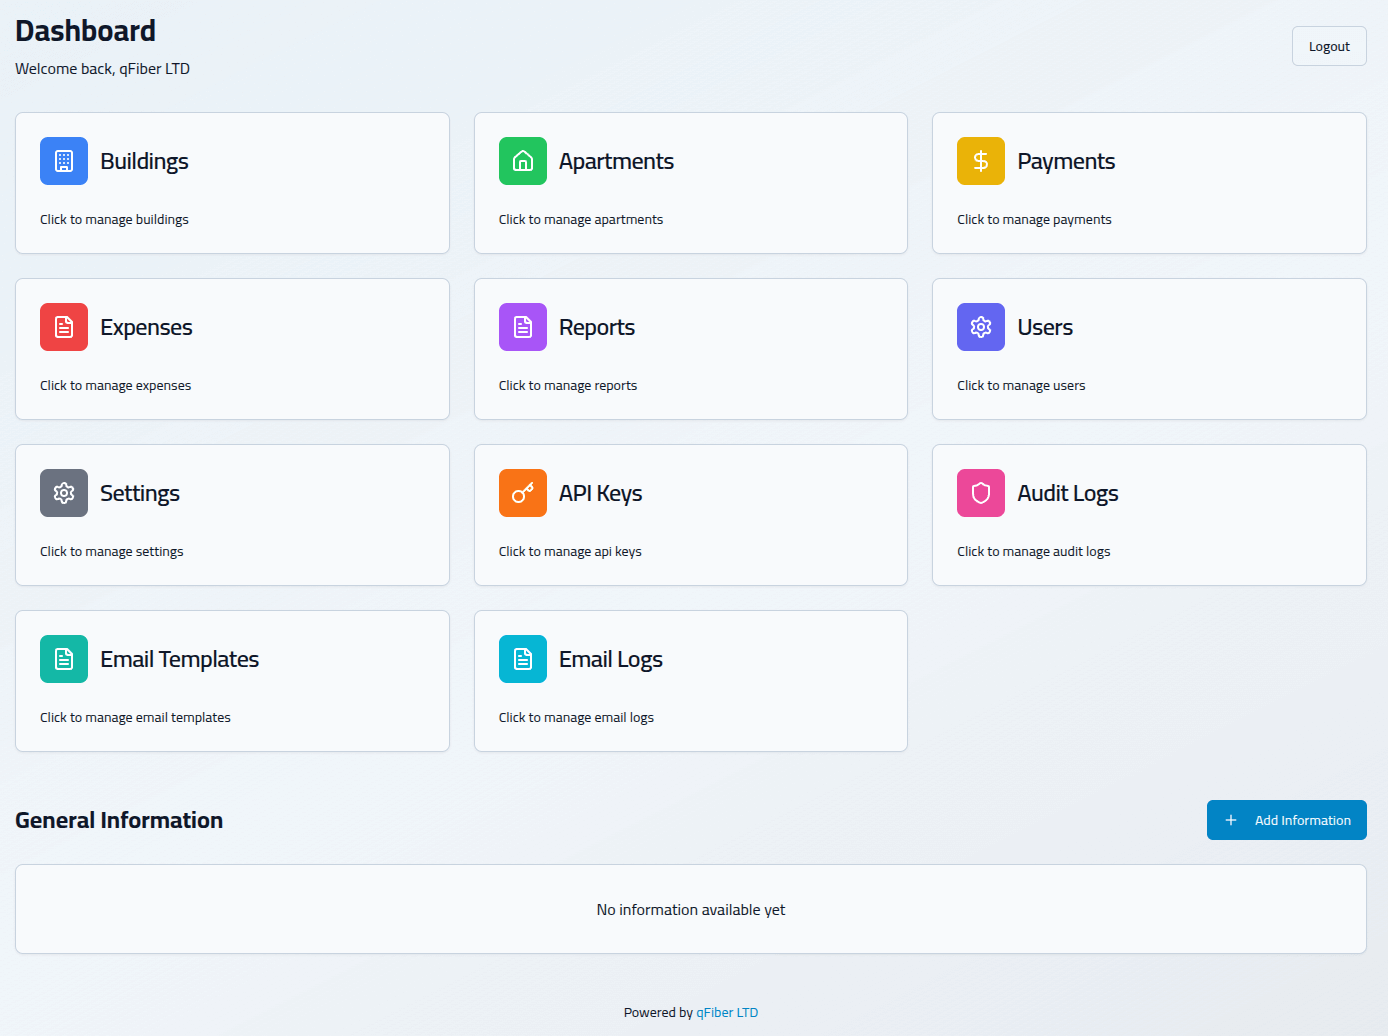Click the pink Audit Logs shield icon
The width and height of the screenshot is (1388, 1036).
981,493
